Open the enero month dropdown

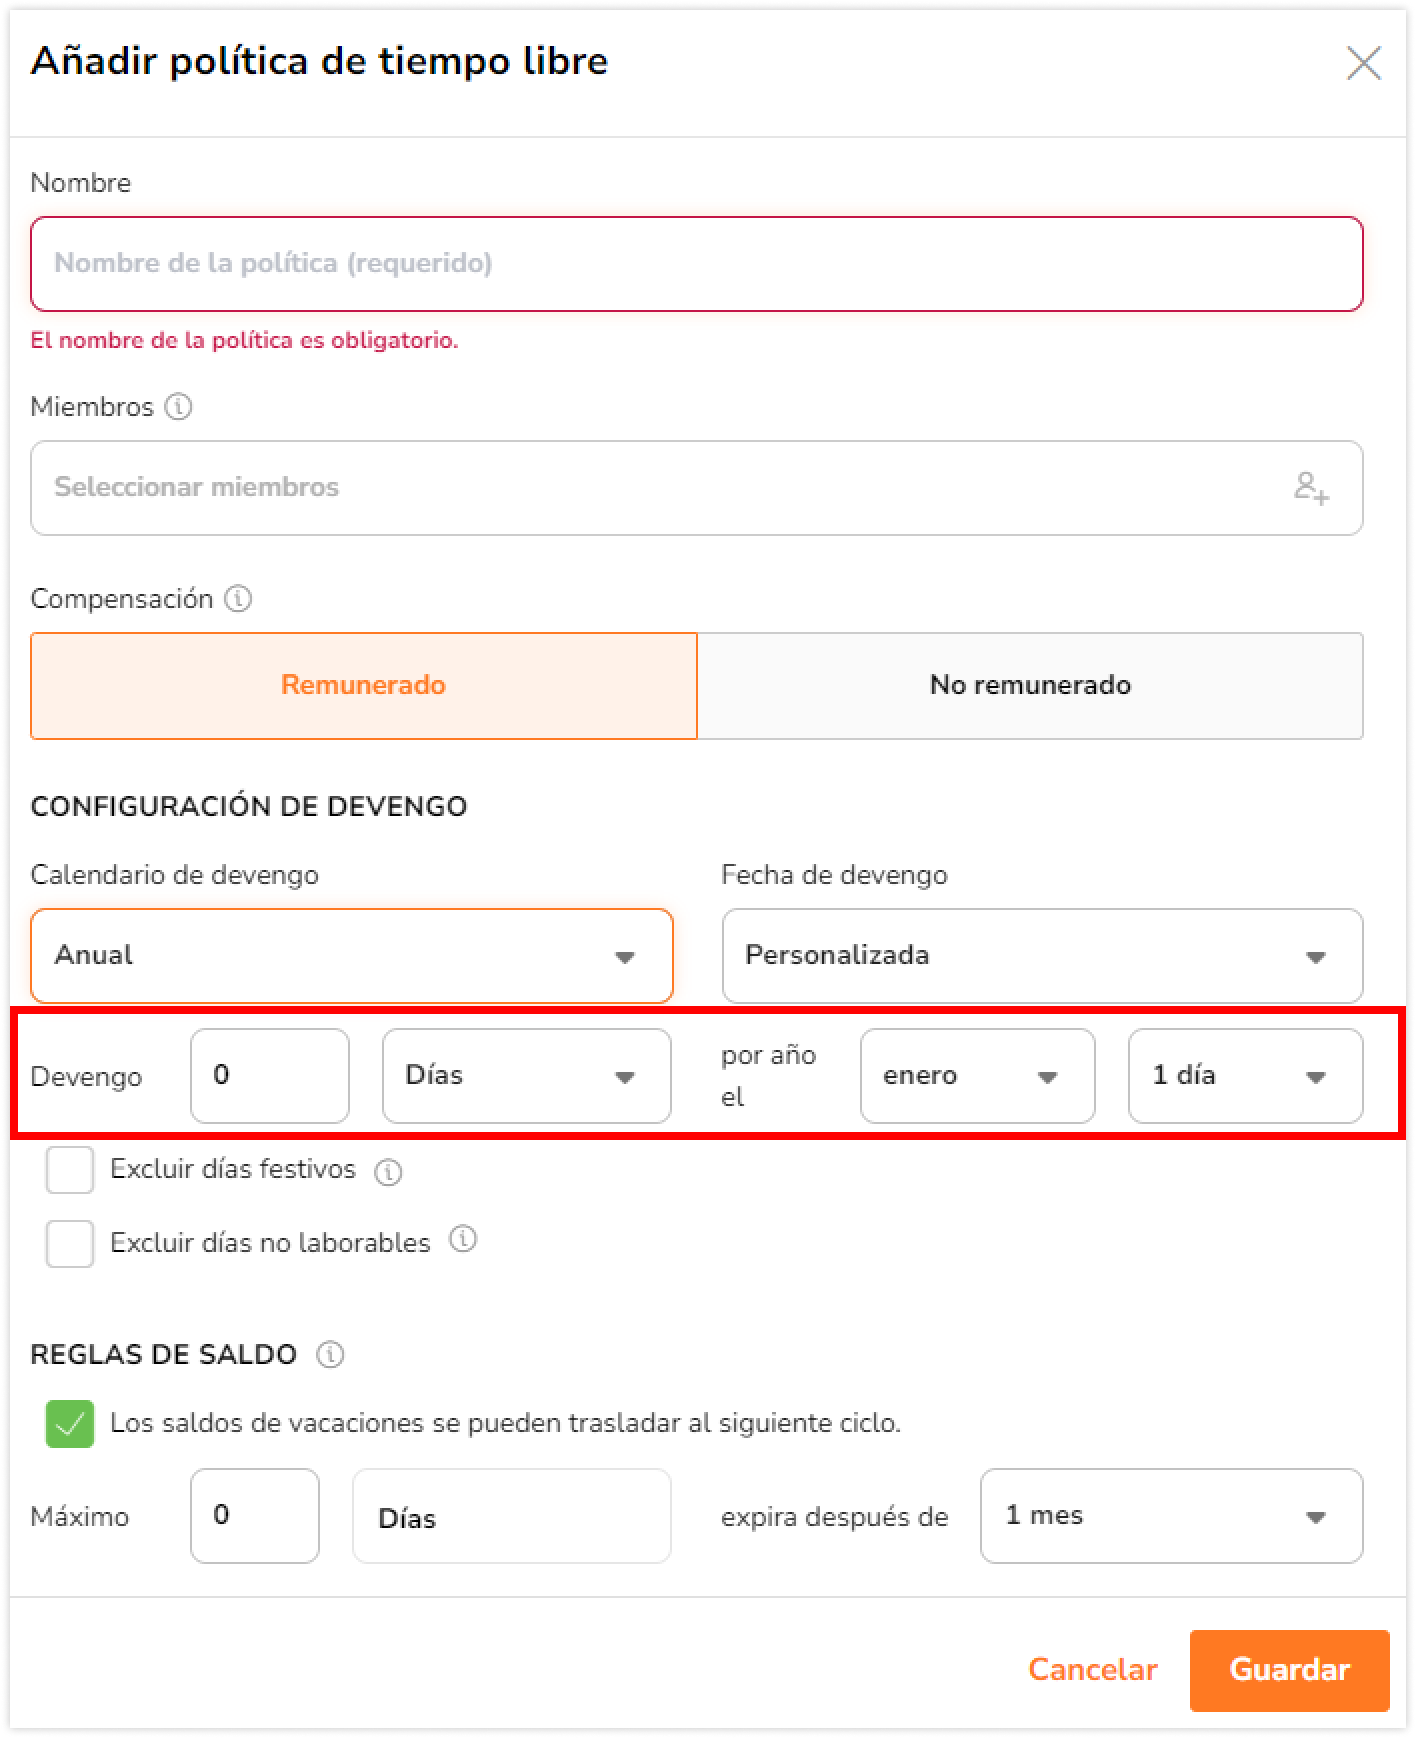(x=977, y=1076)
